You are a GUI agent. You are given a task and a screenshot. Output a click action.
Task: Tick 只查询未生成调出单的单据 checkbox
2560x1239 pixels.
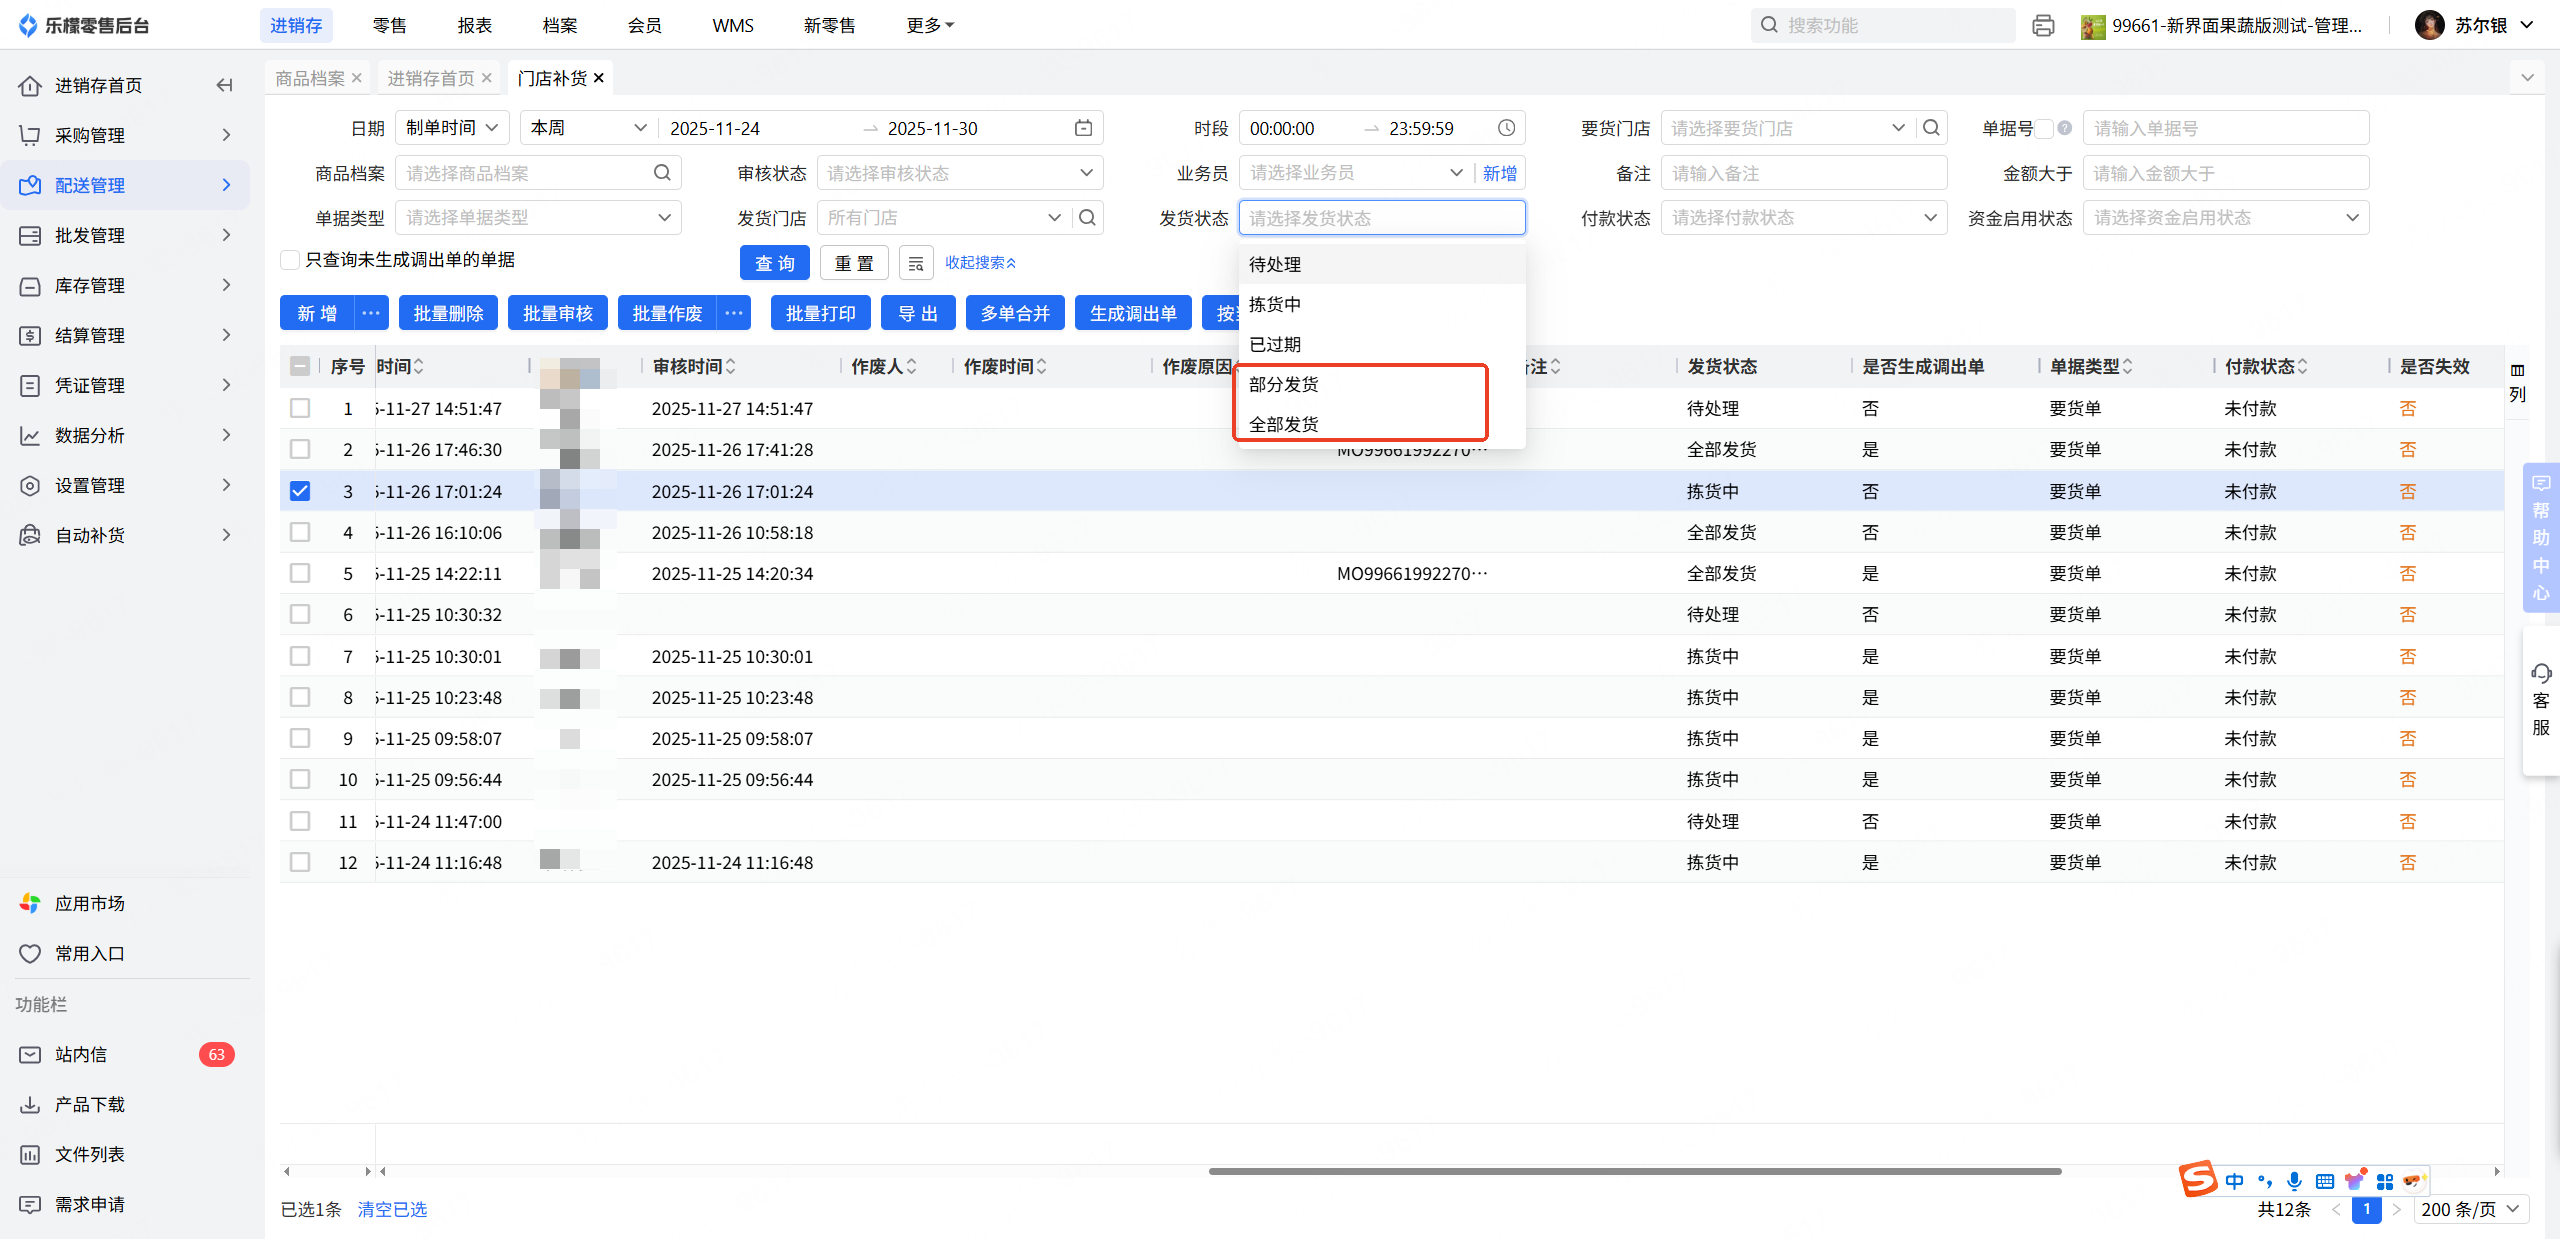click(x=290, y=260)
